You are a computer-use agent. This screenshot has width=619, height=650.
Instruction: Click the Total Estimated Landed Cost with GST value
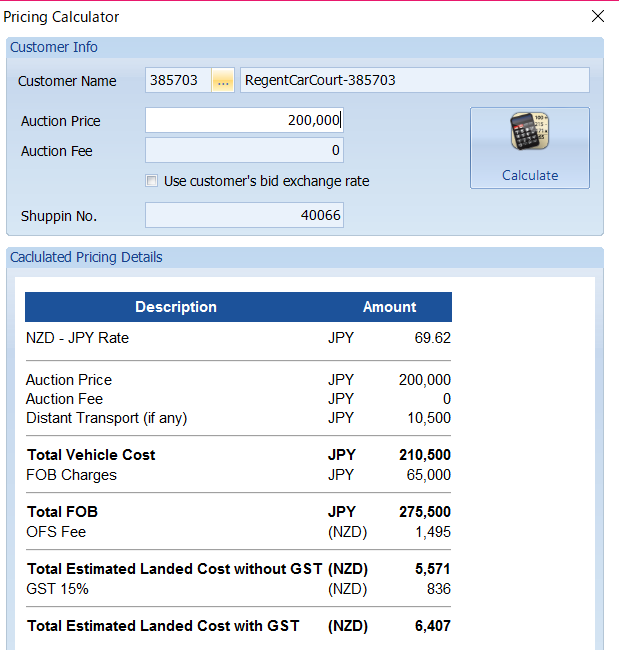pyautogui.click(x=432, y=626)
